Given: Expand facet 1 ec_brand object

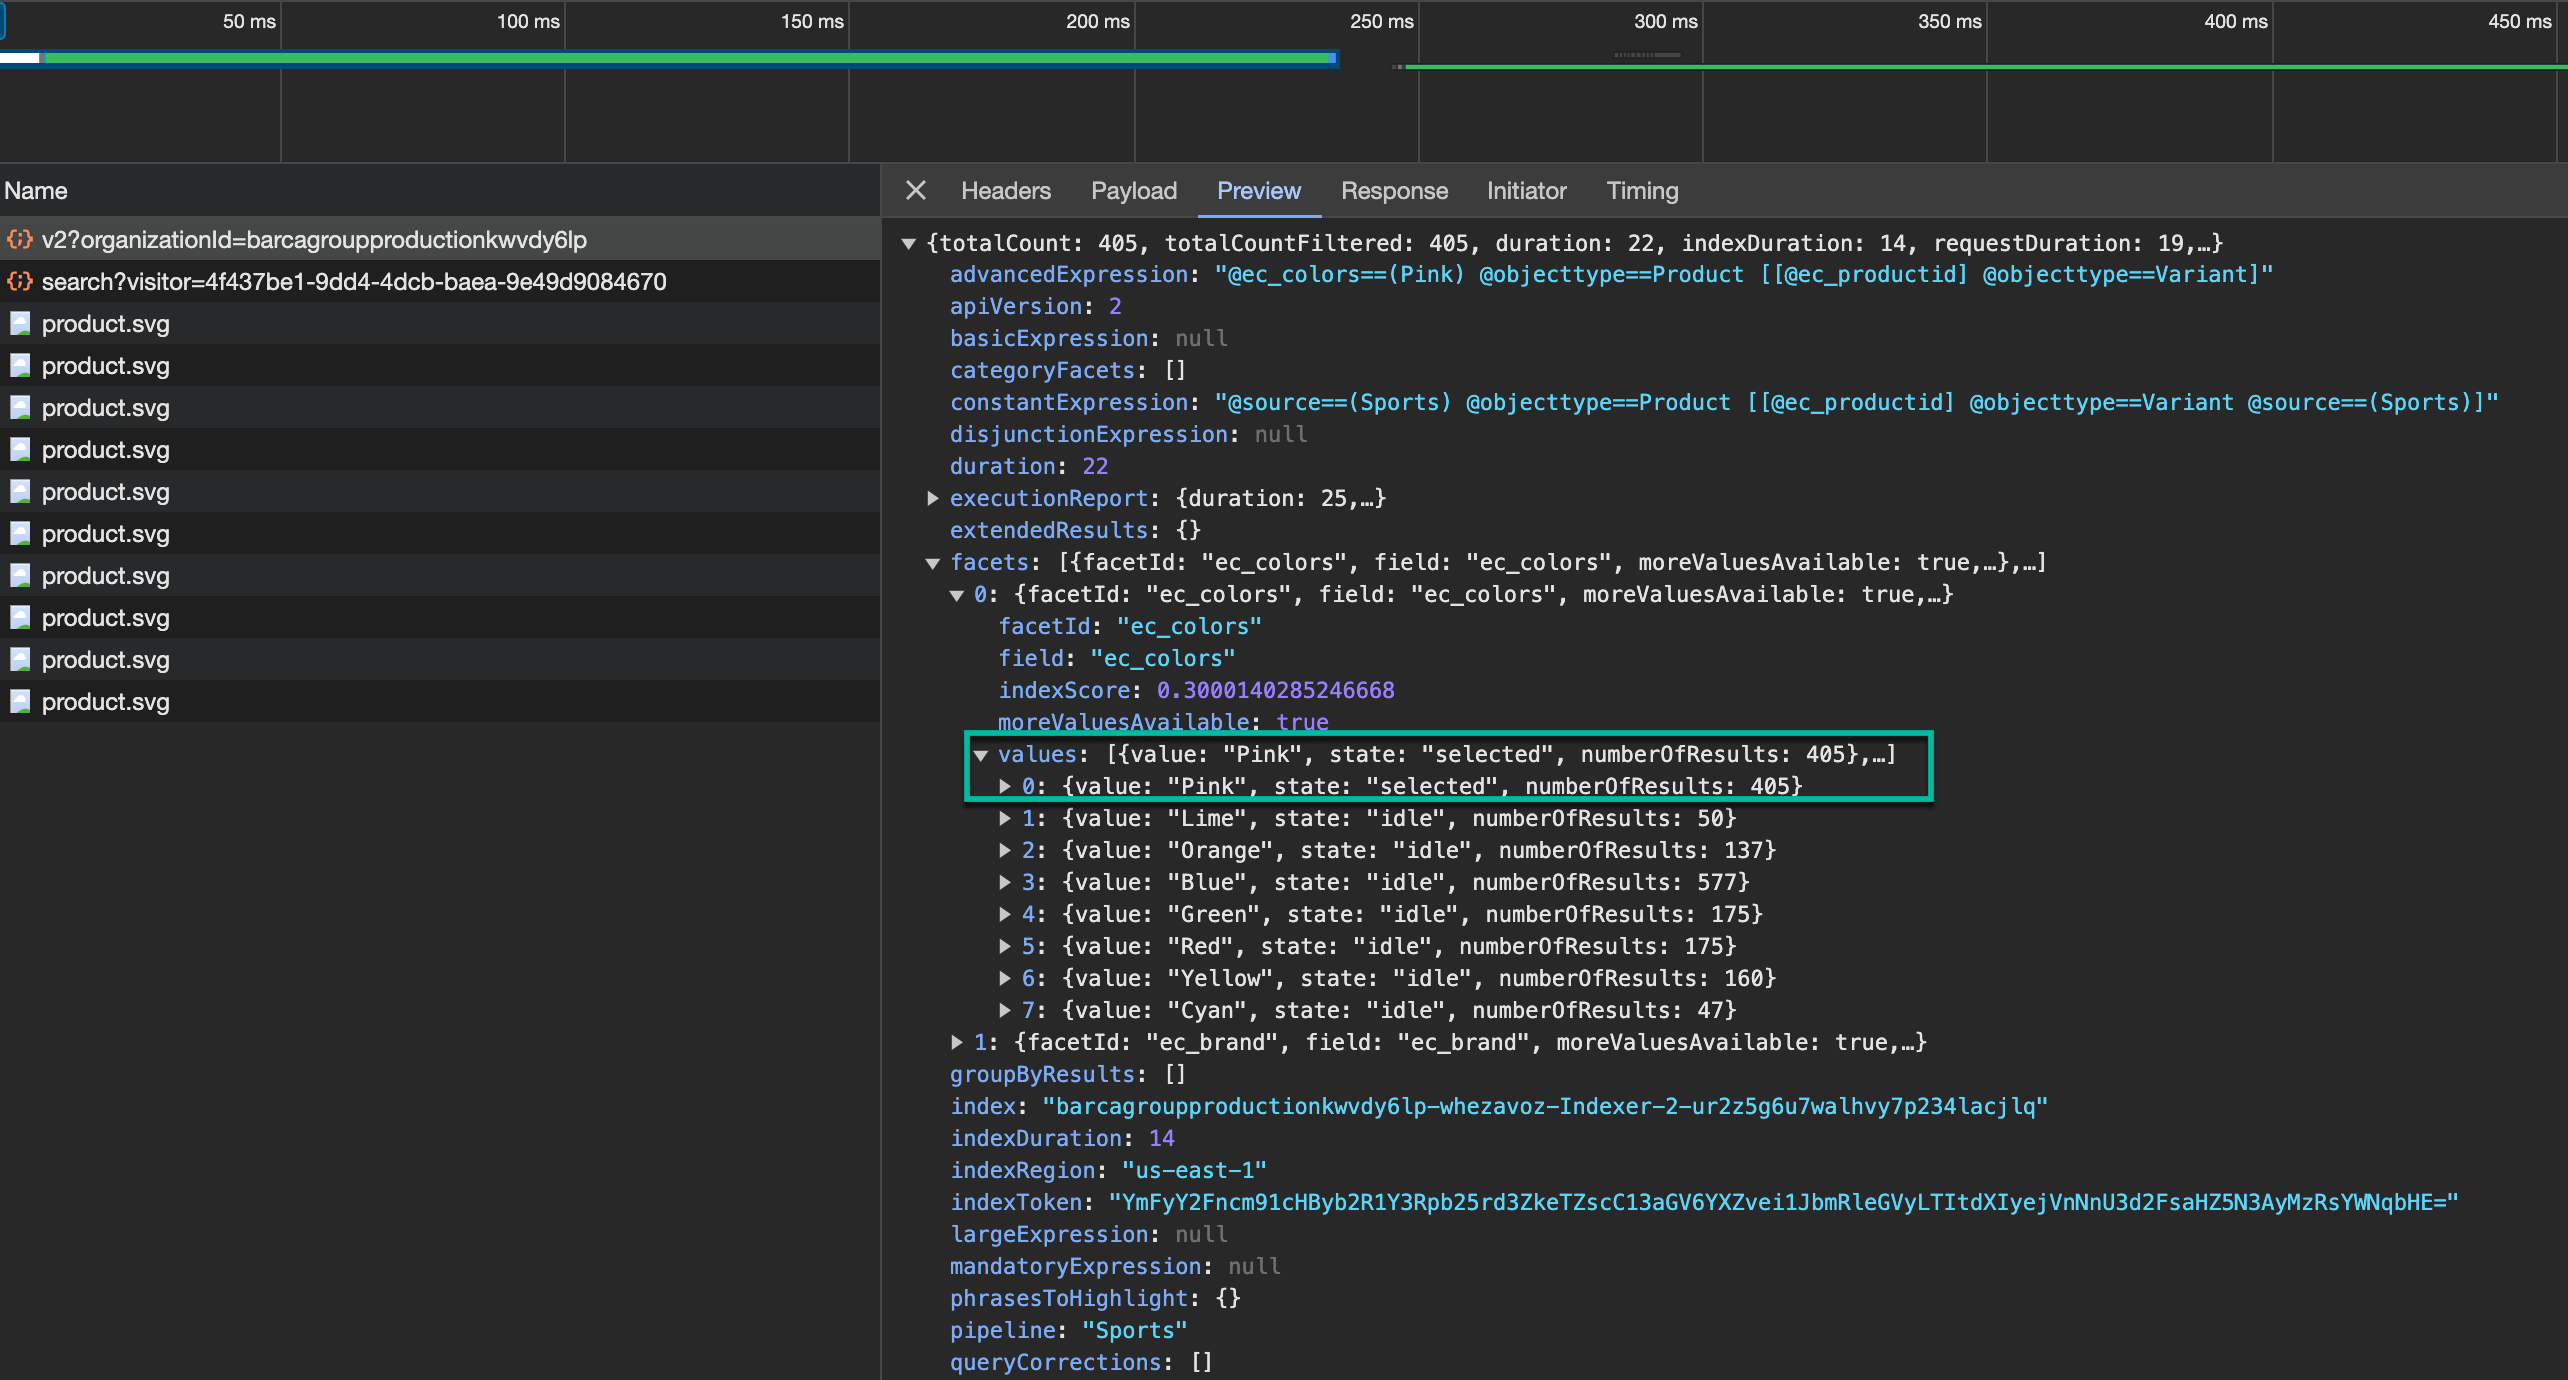Looking at the screenshot, I should pos(957,1042).
